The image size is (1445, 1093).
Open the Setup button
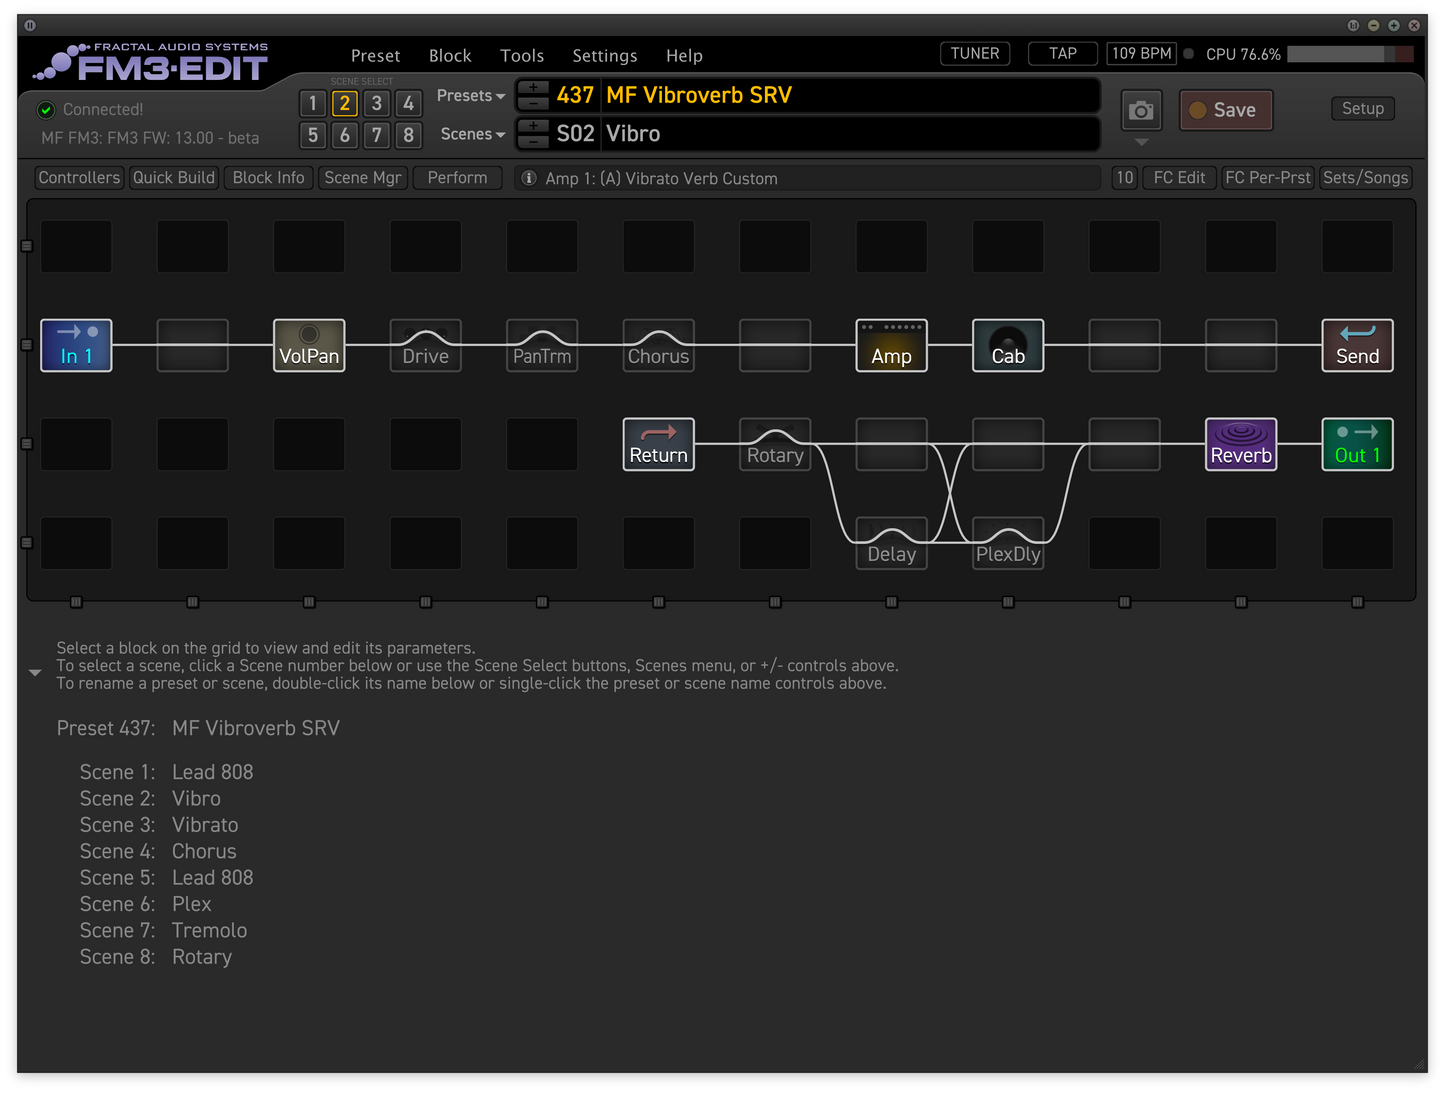[1363, 108]
